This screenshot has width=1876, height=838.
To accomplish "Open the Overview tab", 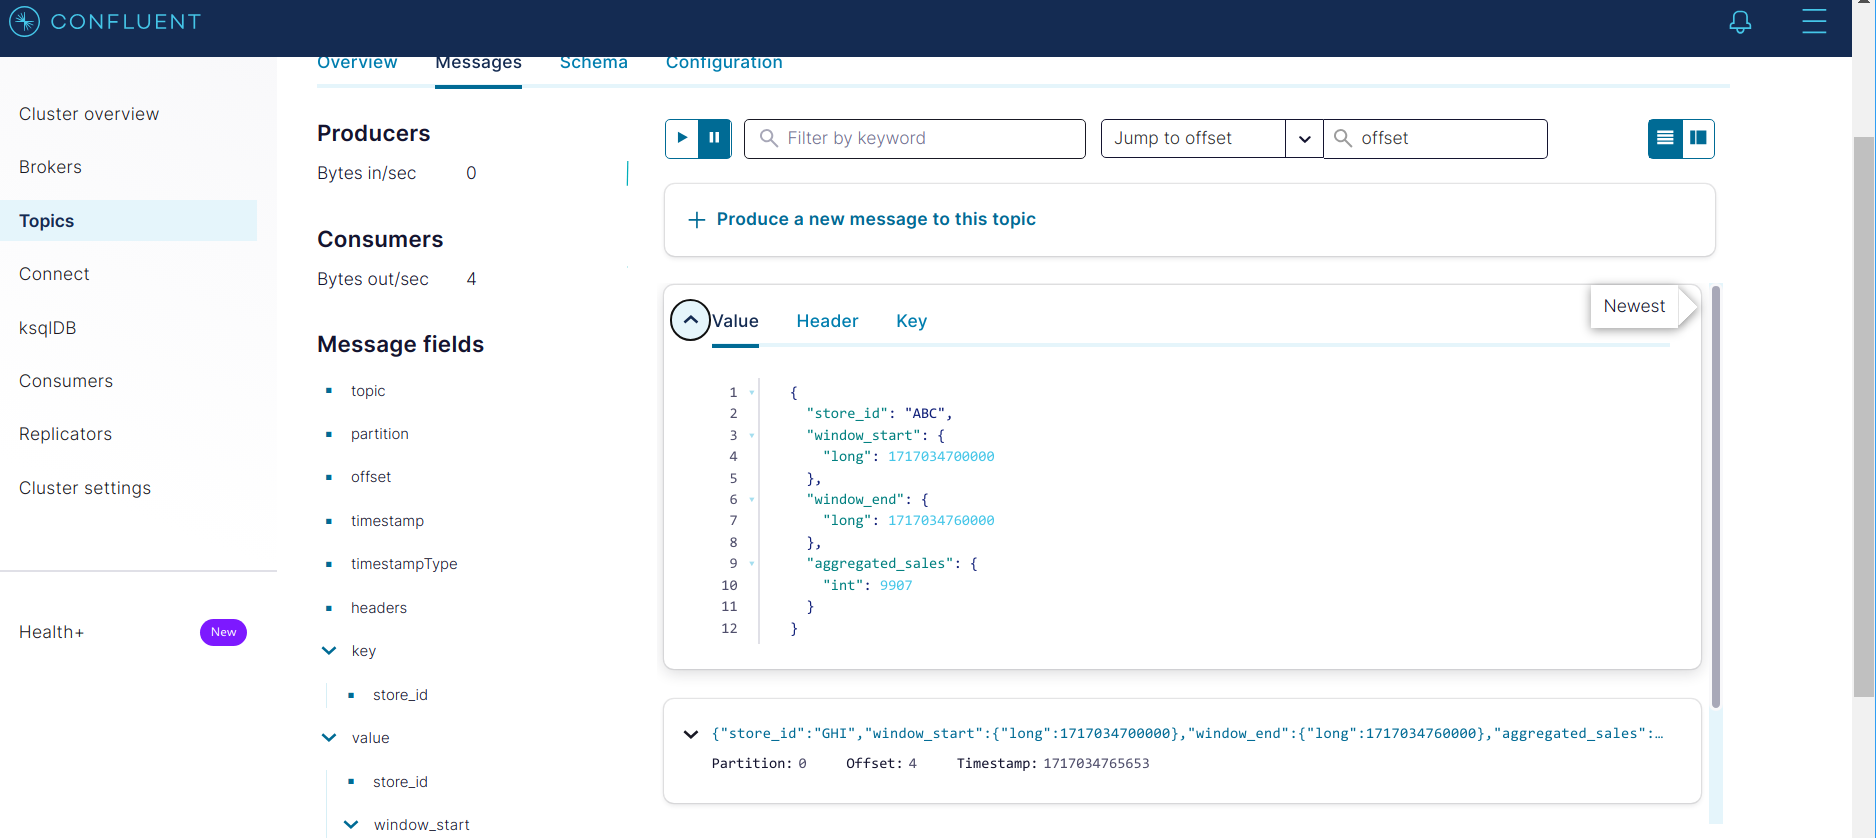I will pos(357,64).
